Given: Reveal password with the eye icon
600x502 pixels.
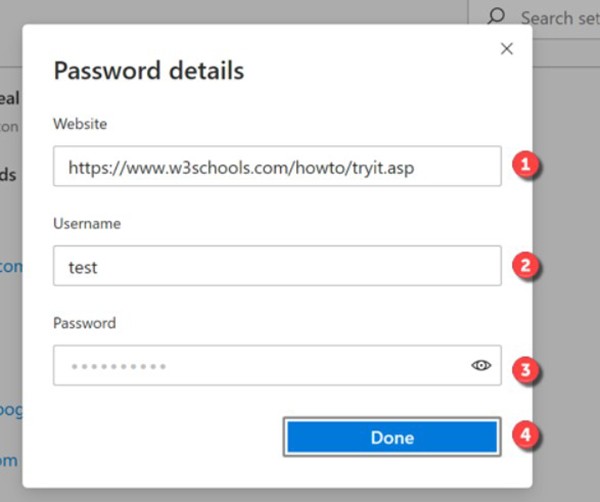Looking at the screenshot, I should (482, 366).
